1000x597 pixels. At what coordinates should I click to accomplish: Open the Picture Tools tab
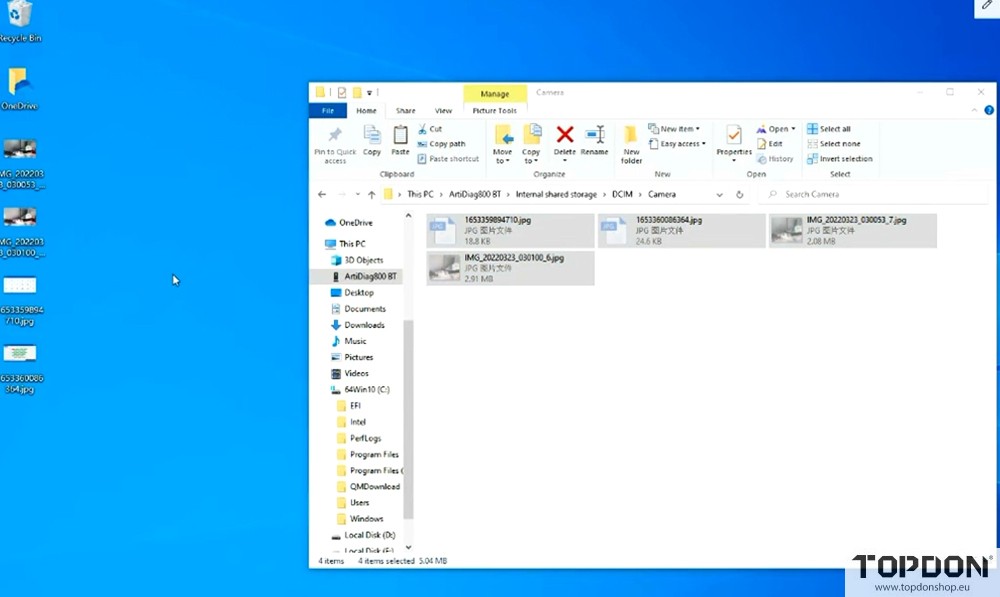click(495, 111)
